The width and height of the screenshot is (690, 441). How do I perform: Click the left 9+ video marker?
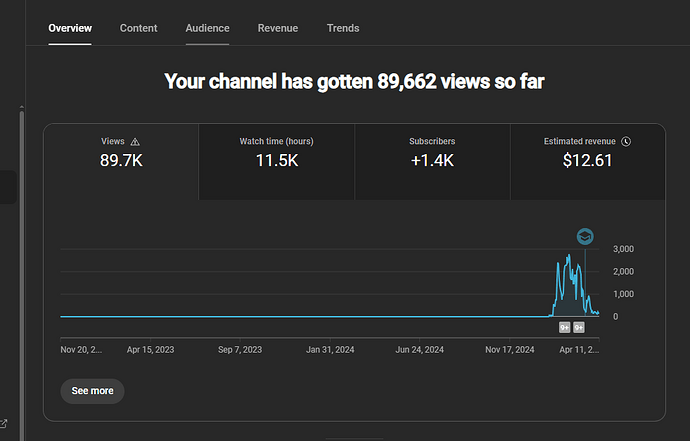point(564,327)
